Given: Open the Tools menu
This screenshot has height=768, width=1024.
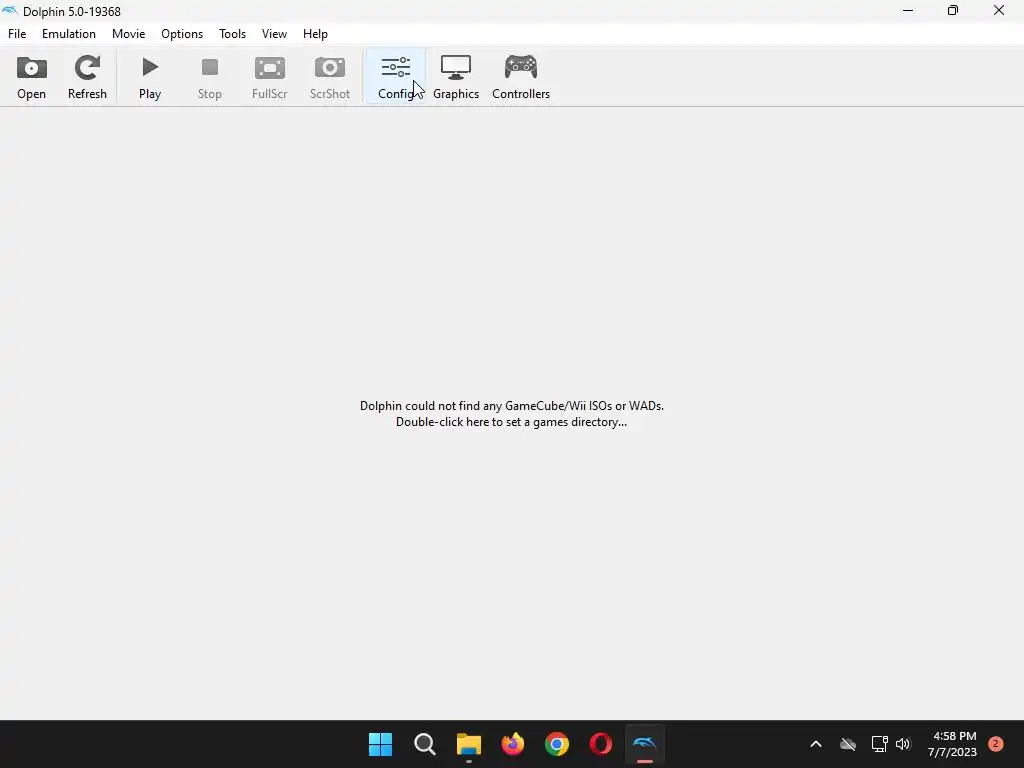Looking at the screenshot, I should [x=232, y=34].
